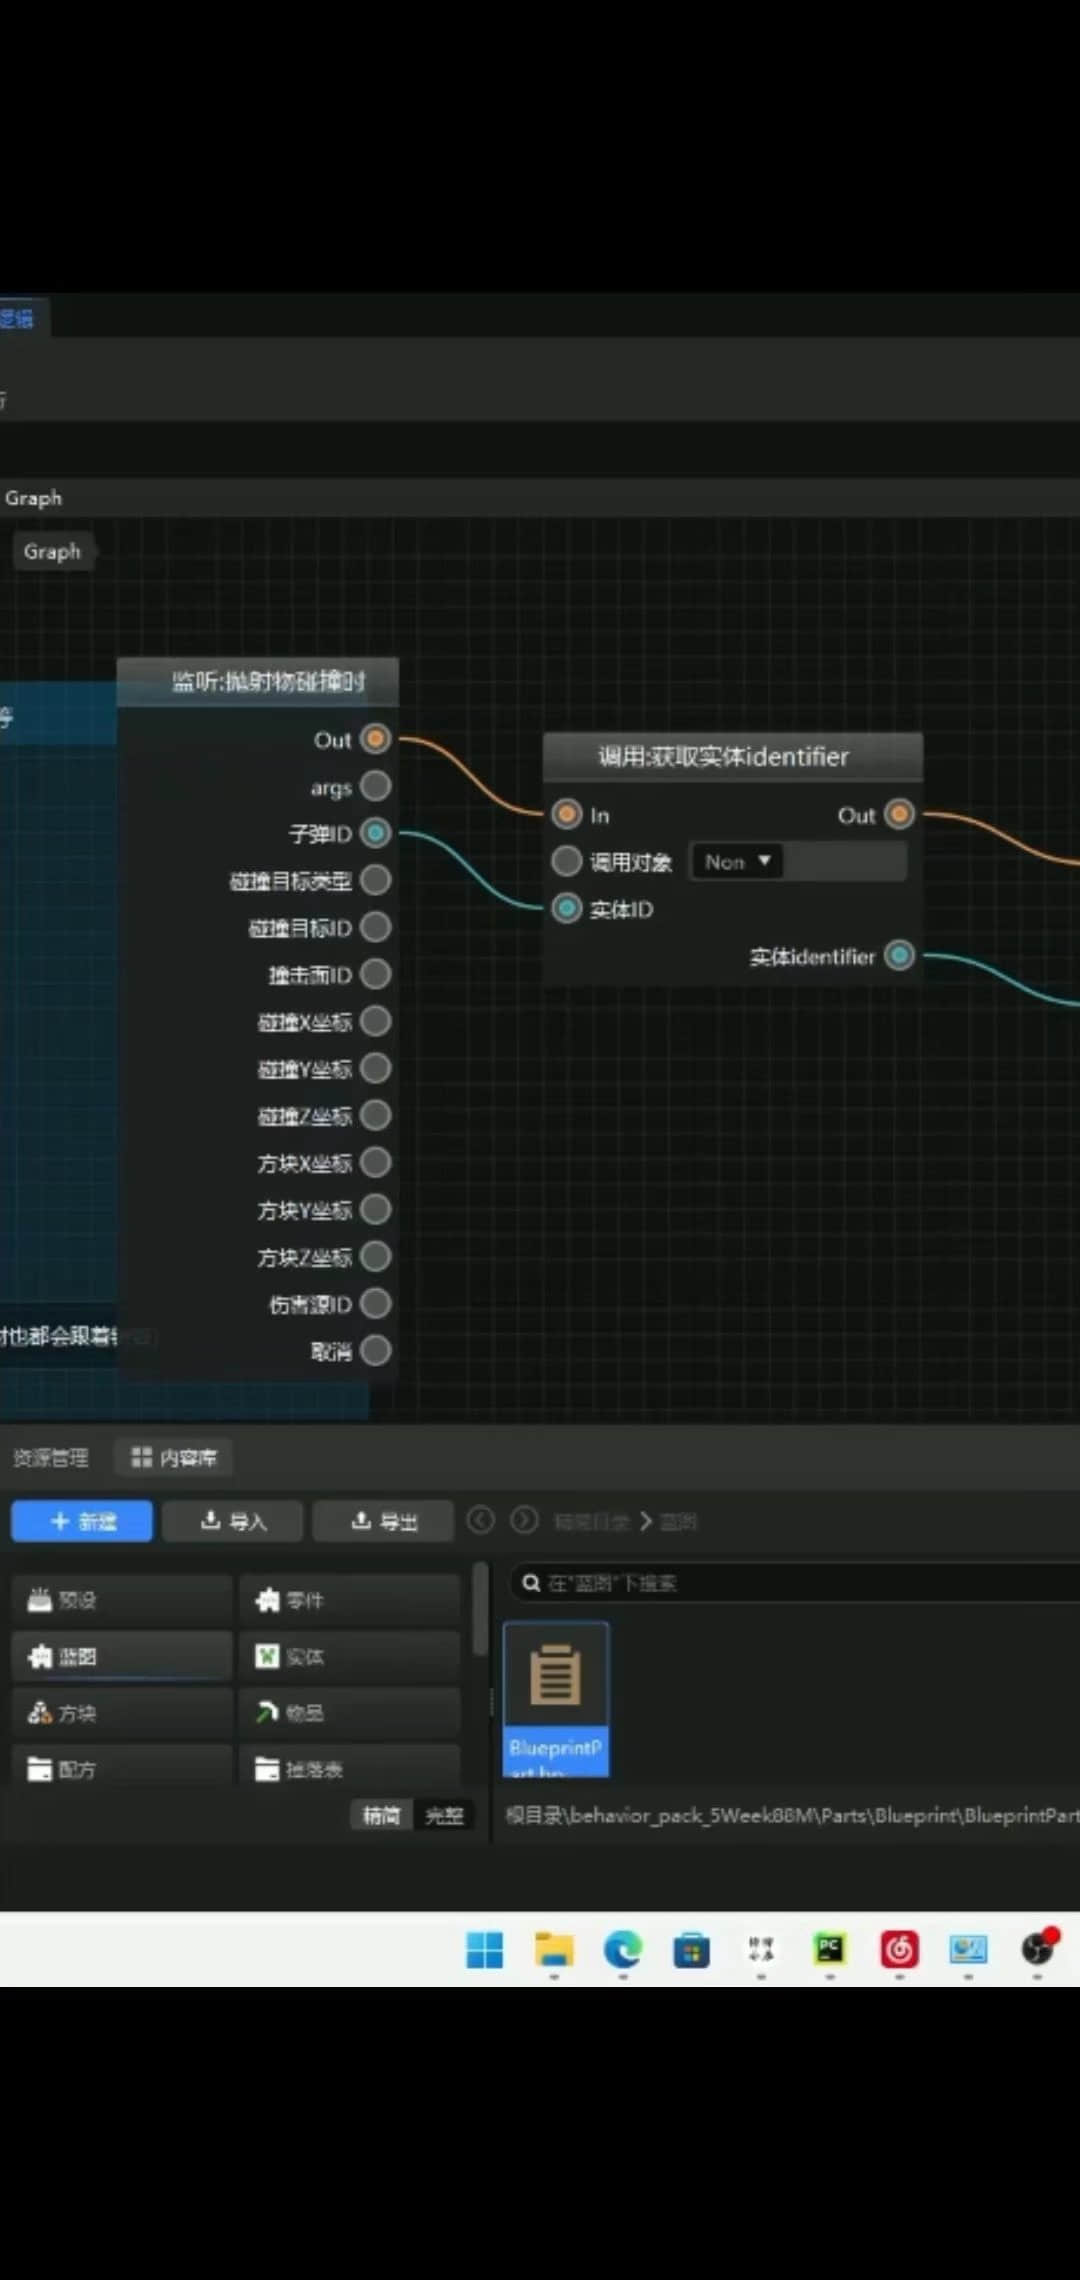The width and height of the screenshot is (1080, 2280).
Task: Click the 实体identifier output pin
Action: click(900, 956)
